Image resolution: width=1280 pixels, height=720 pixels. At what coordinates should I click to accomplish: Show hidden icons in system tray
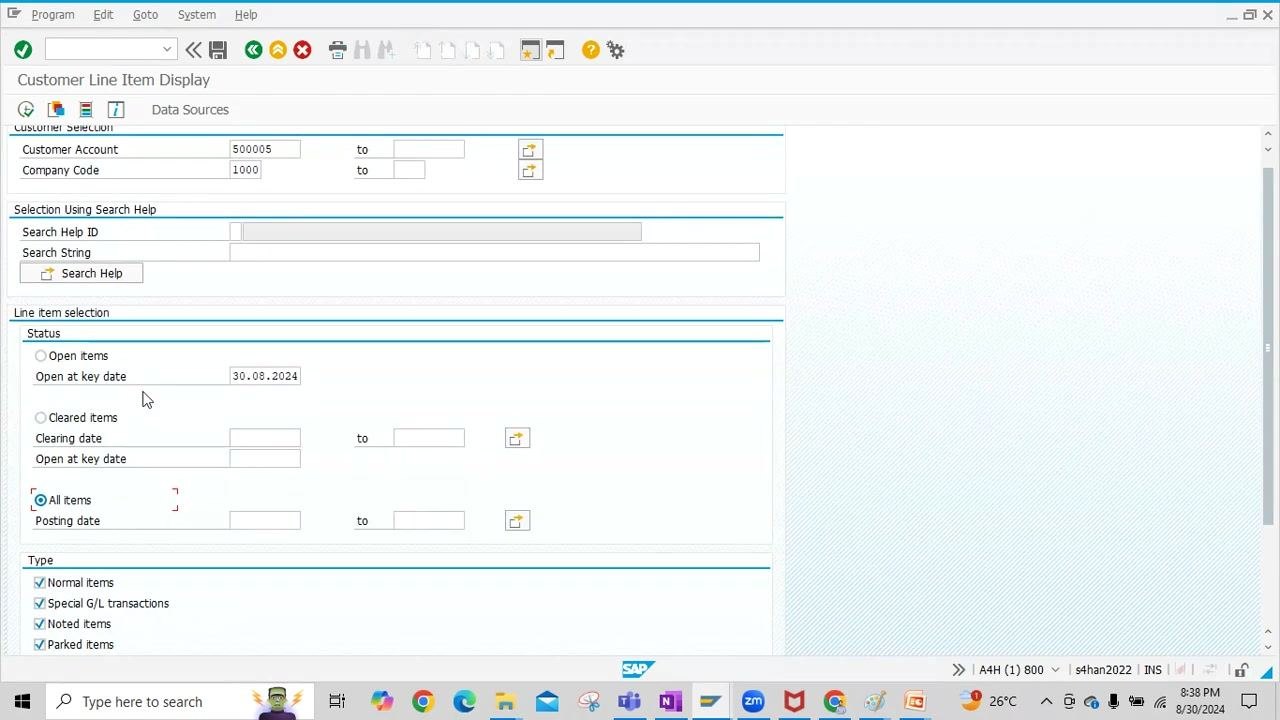pos(1046,702)
